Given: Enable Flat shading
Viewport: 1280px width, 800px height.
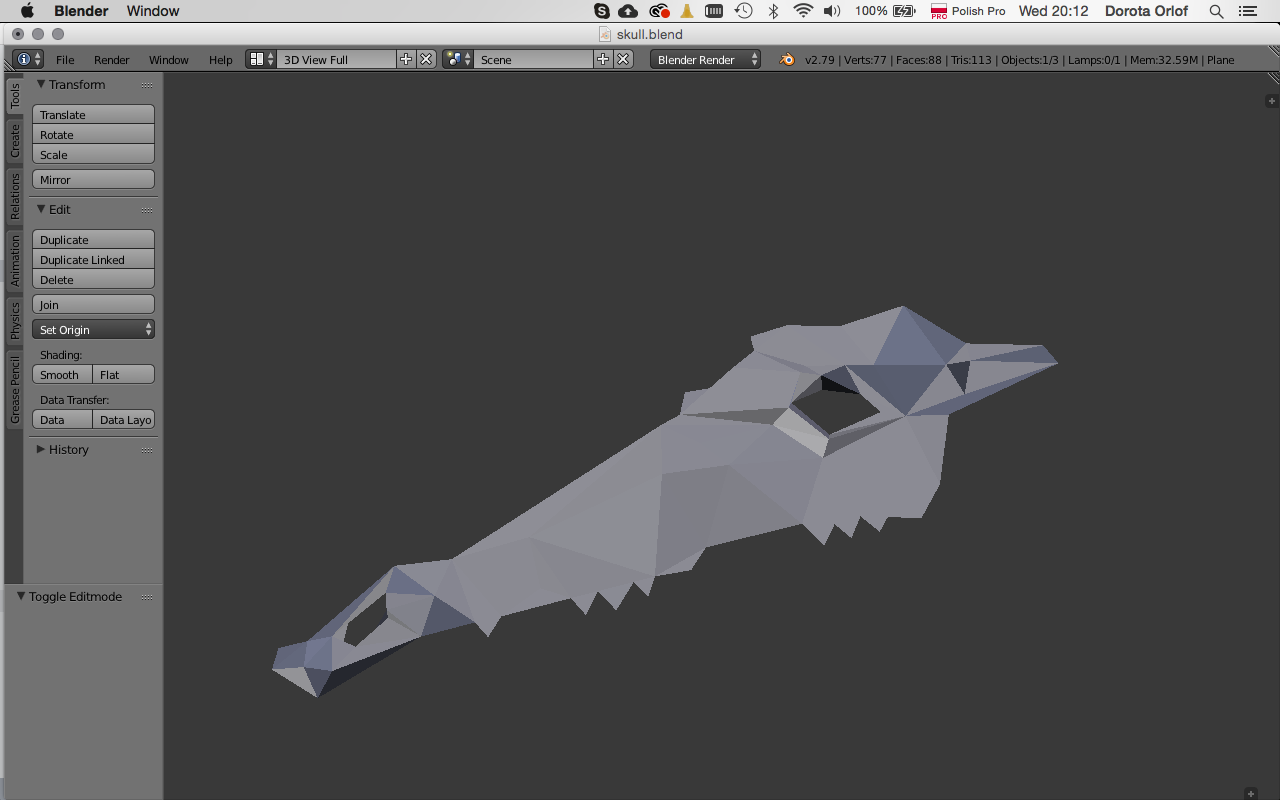Looking at the screenshot, I should click(x=122, y=374).
